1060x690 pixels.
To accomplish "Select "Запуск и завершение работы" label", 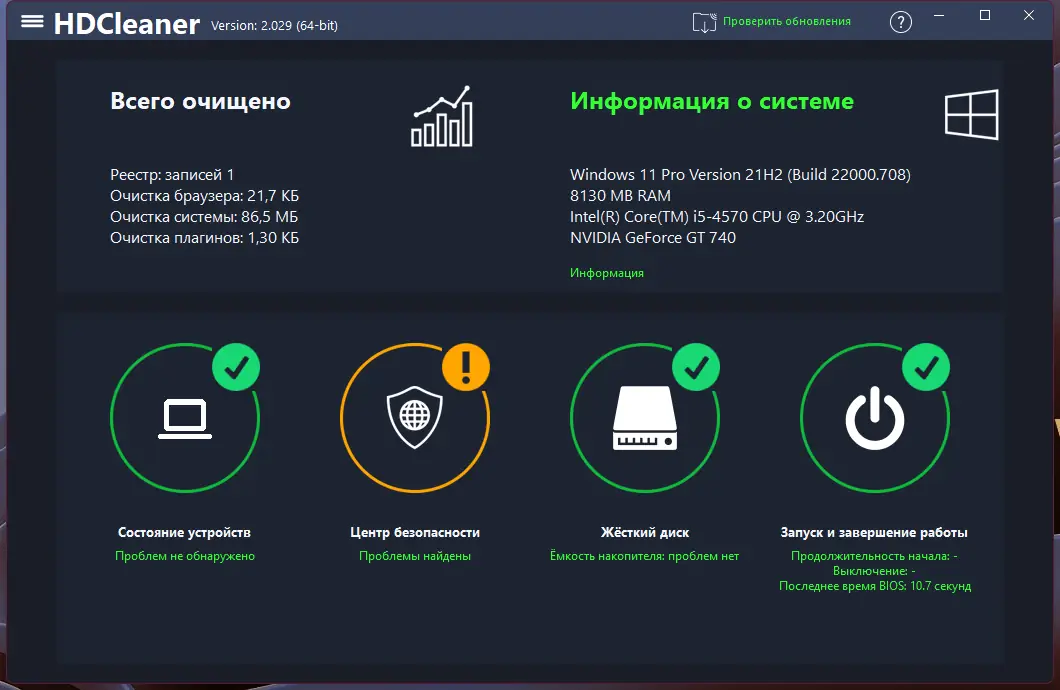I will [x=874, y=533].
